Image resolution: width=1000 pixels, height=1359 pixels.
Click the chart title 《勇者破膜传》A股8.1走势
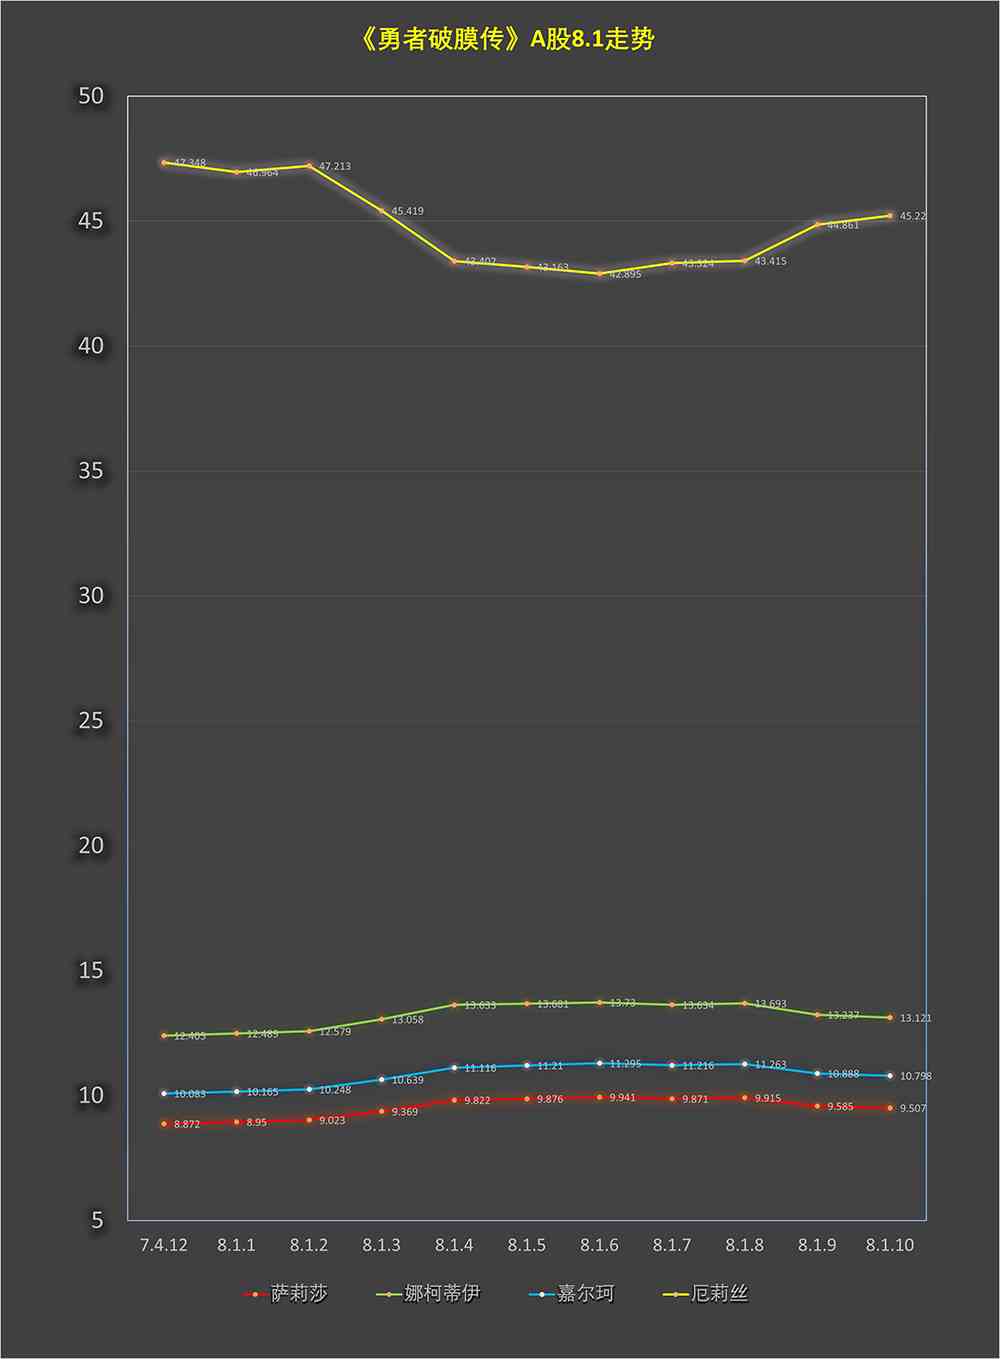[x=505, y=40]
